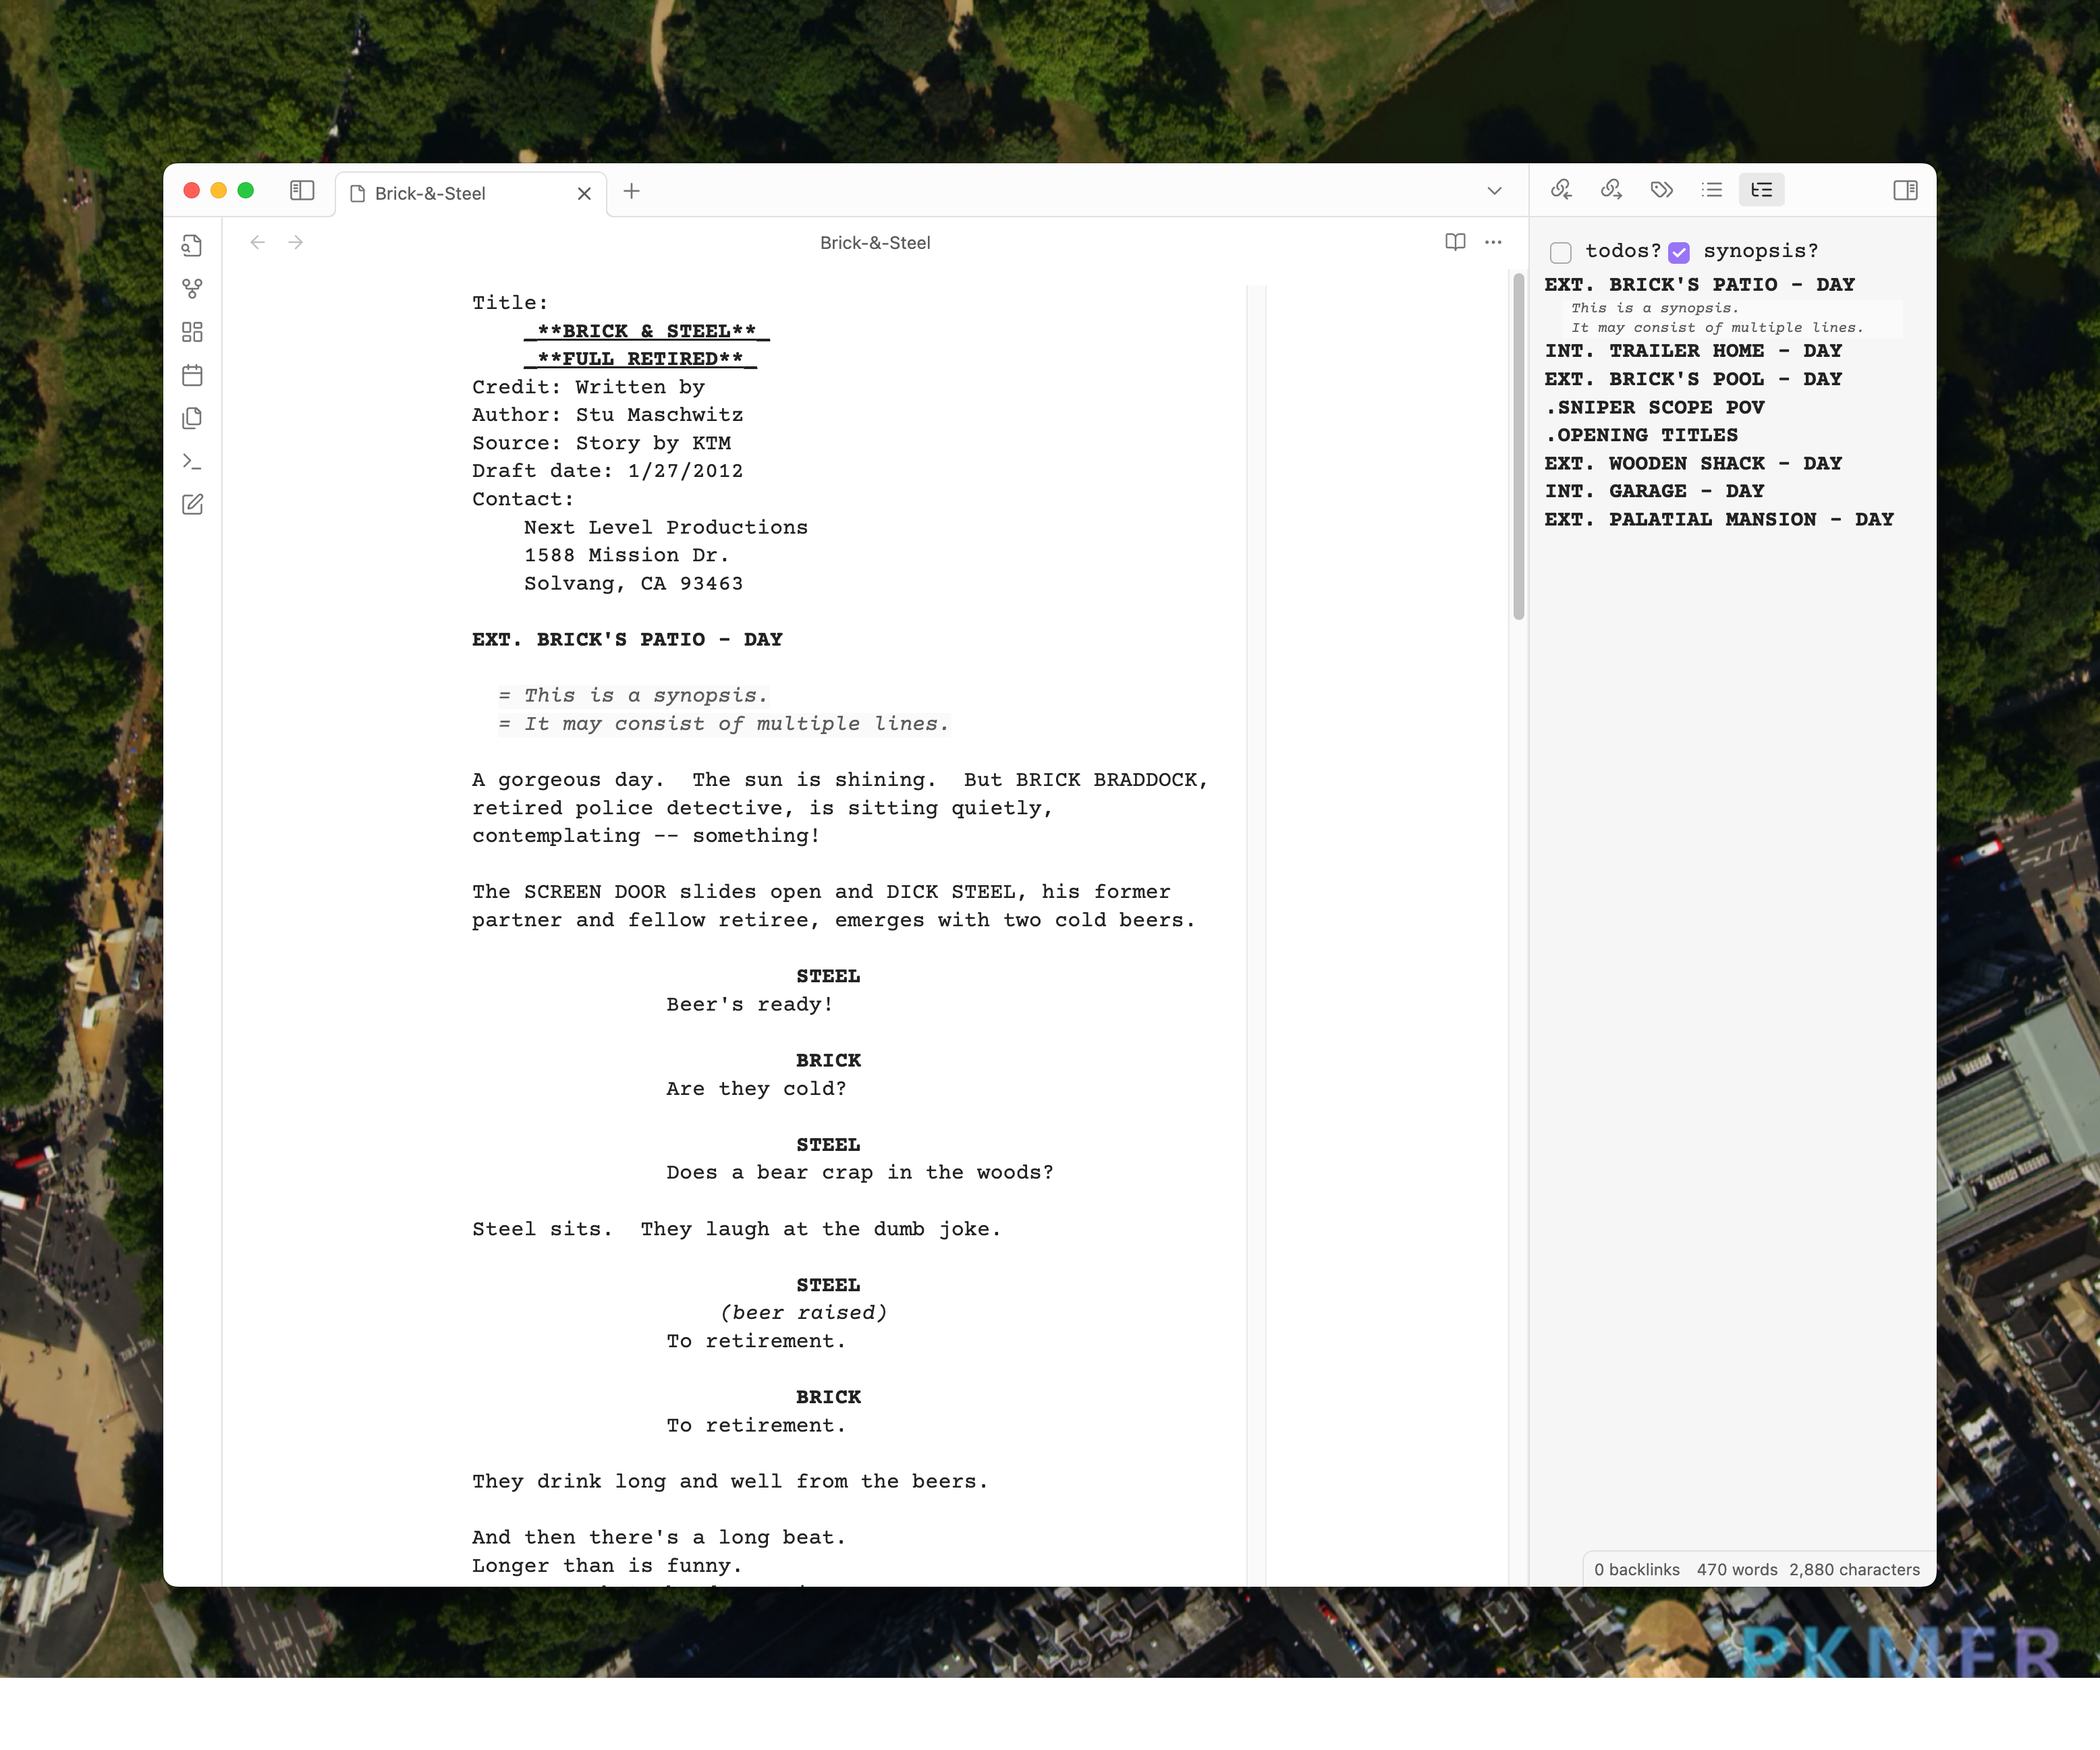
Task: Click the **FULL RETIRED** title line
Action: (640, 359)
